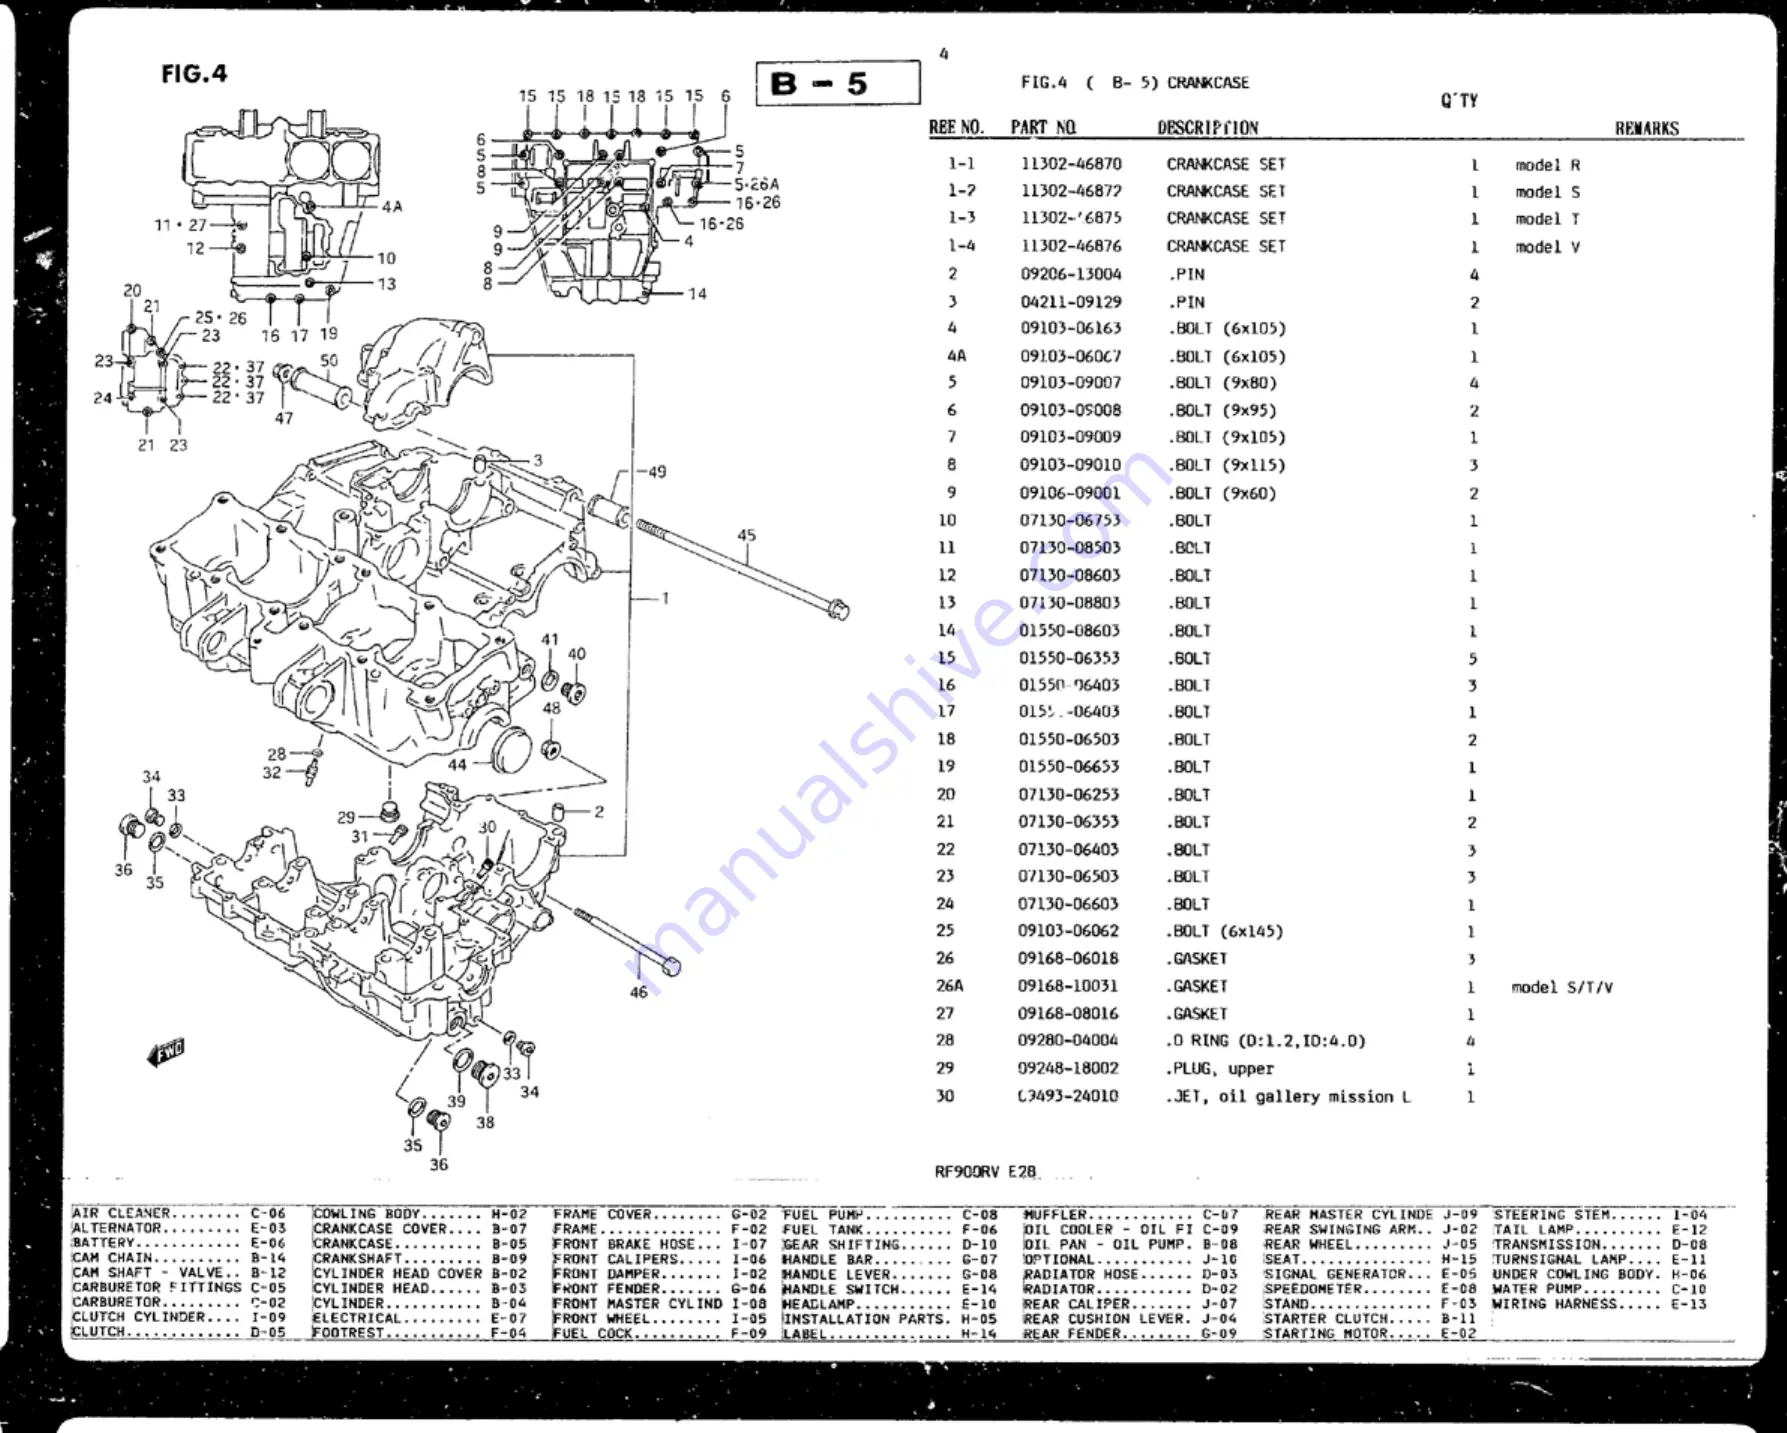Click callout number 44 near the round cap
The height and width of the screenshot is (1433, 1787).
[457, 765]
